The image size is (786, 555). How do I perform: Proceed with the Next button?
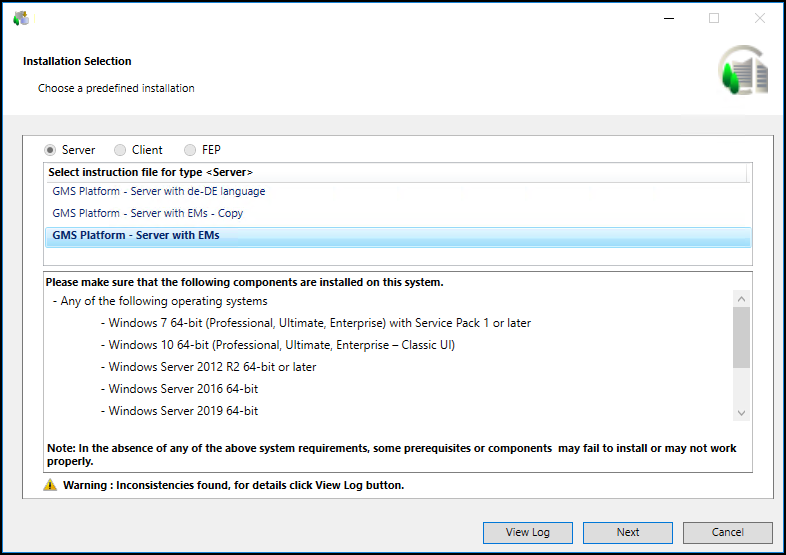pos(627,532)
